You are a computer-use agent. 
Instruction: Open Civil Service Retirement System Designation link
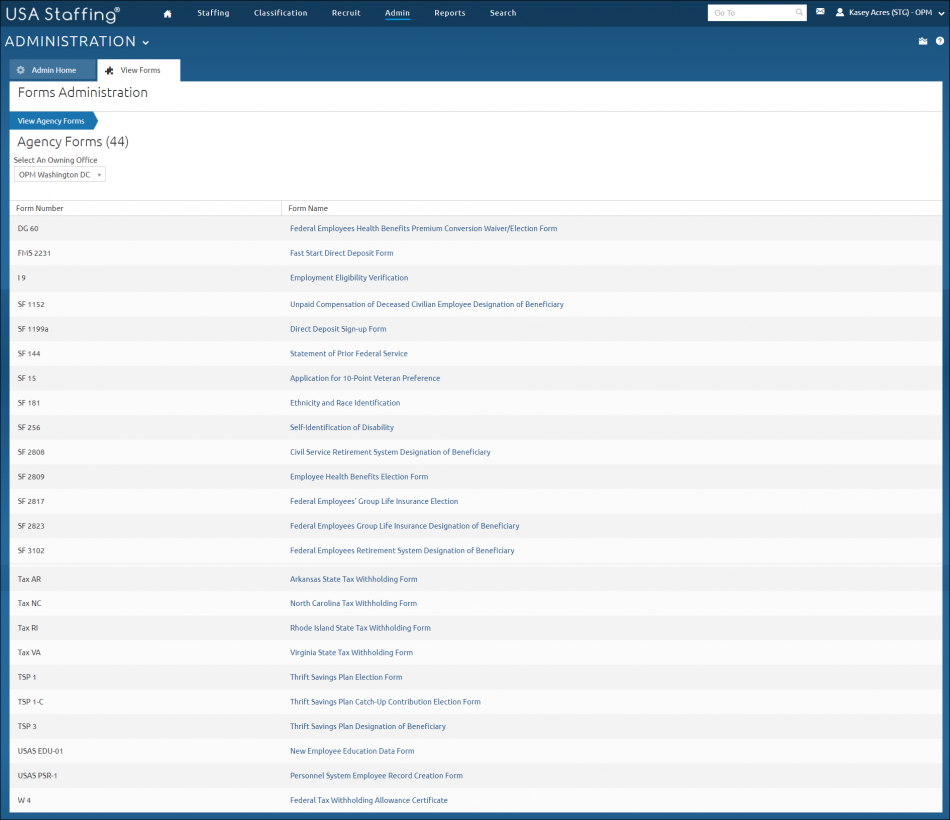(390, 452)
